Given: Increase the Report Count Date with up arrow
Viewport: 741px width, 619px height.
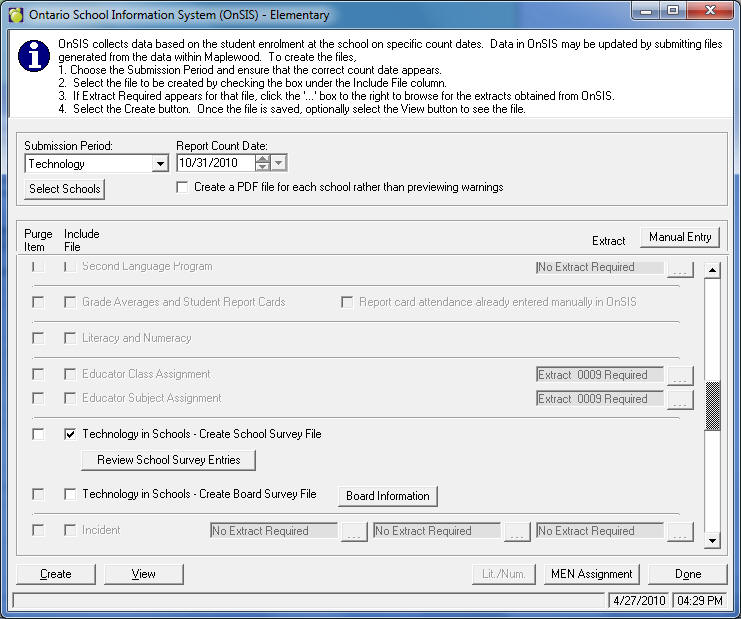Looking at the screenshot, I should 262,158.
